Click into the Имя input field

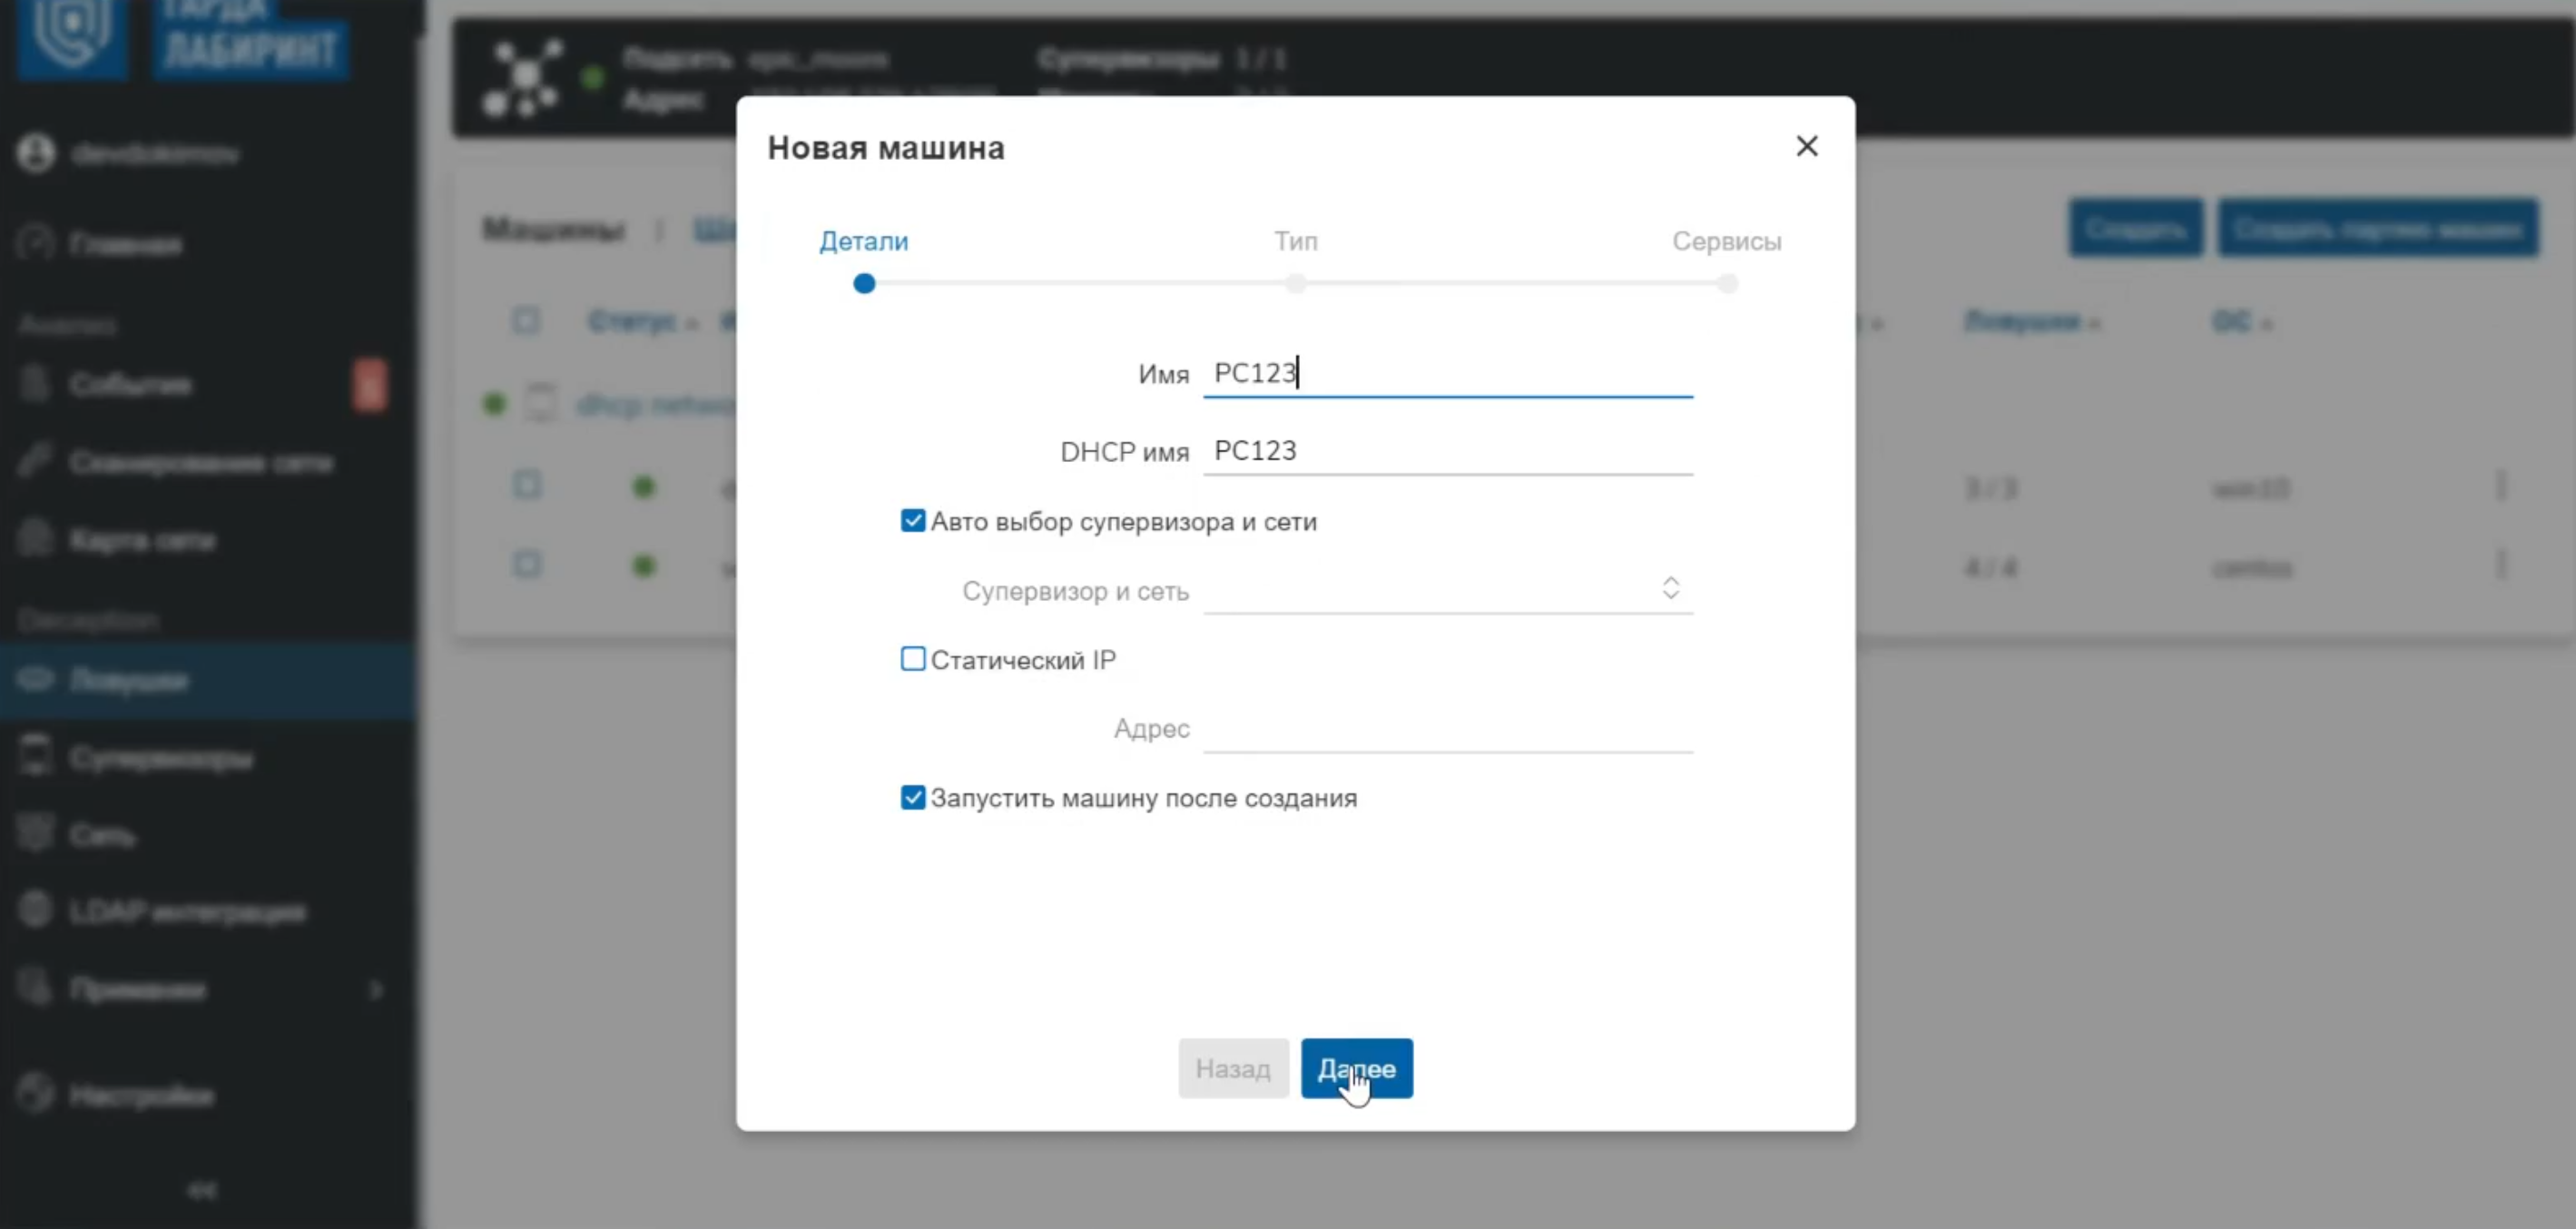click(x=1447, y=373)
